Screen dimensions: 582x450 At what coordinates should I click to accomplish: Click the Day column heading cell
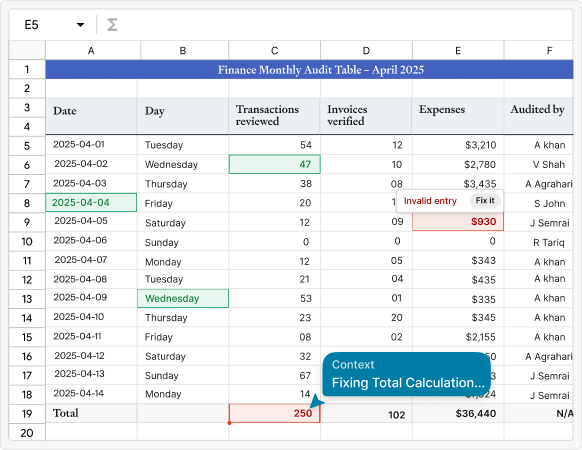[x=183, y=116]
